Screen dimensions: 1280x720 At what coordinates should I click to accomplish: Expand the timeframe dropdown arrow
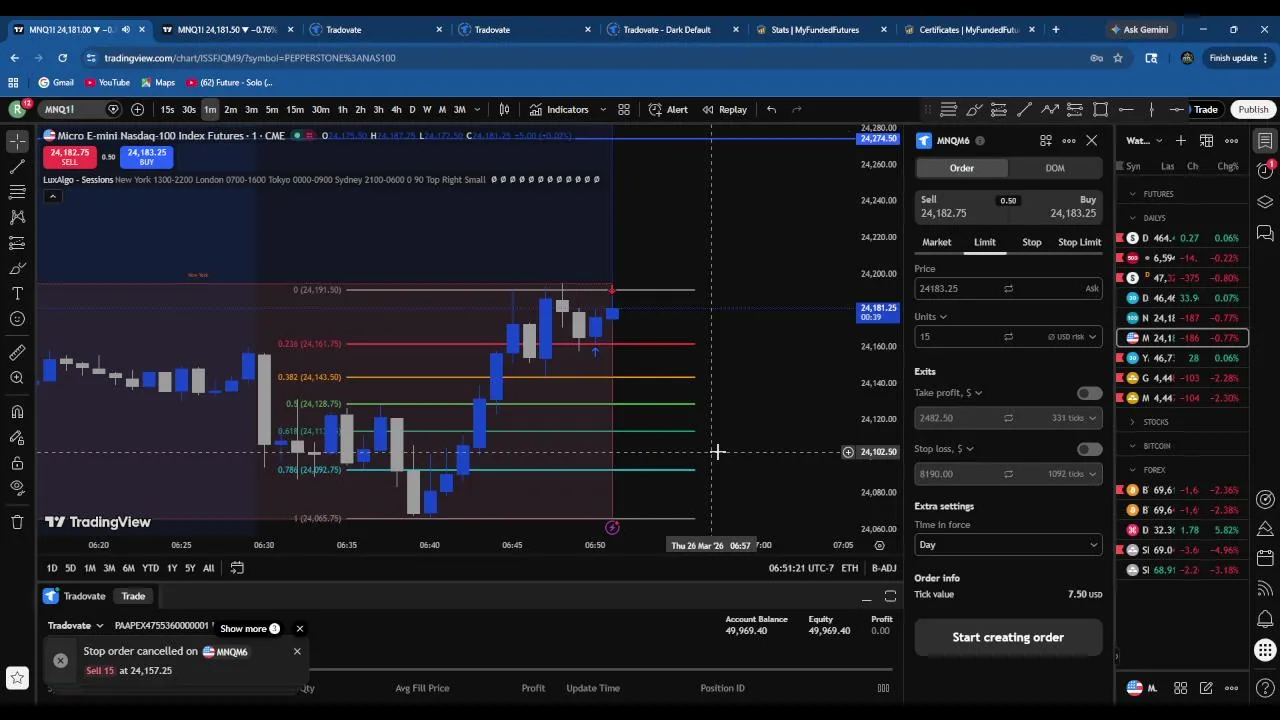coord(477,109)
